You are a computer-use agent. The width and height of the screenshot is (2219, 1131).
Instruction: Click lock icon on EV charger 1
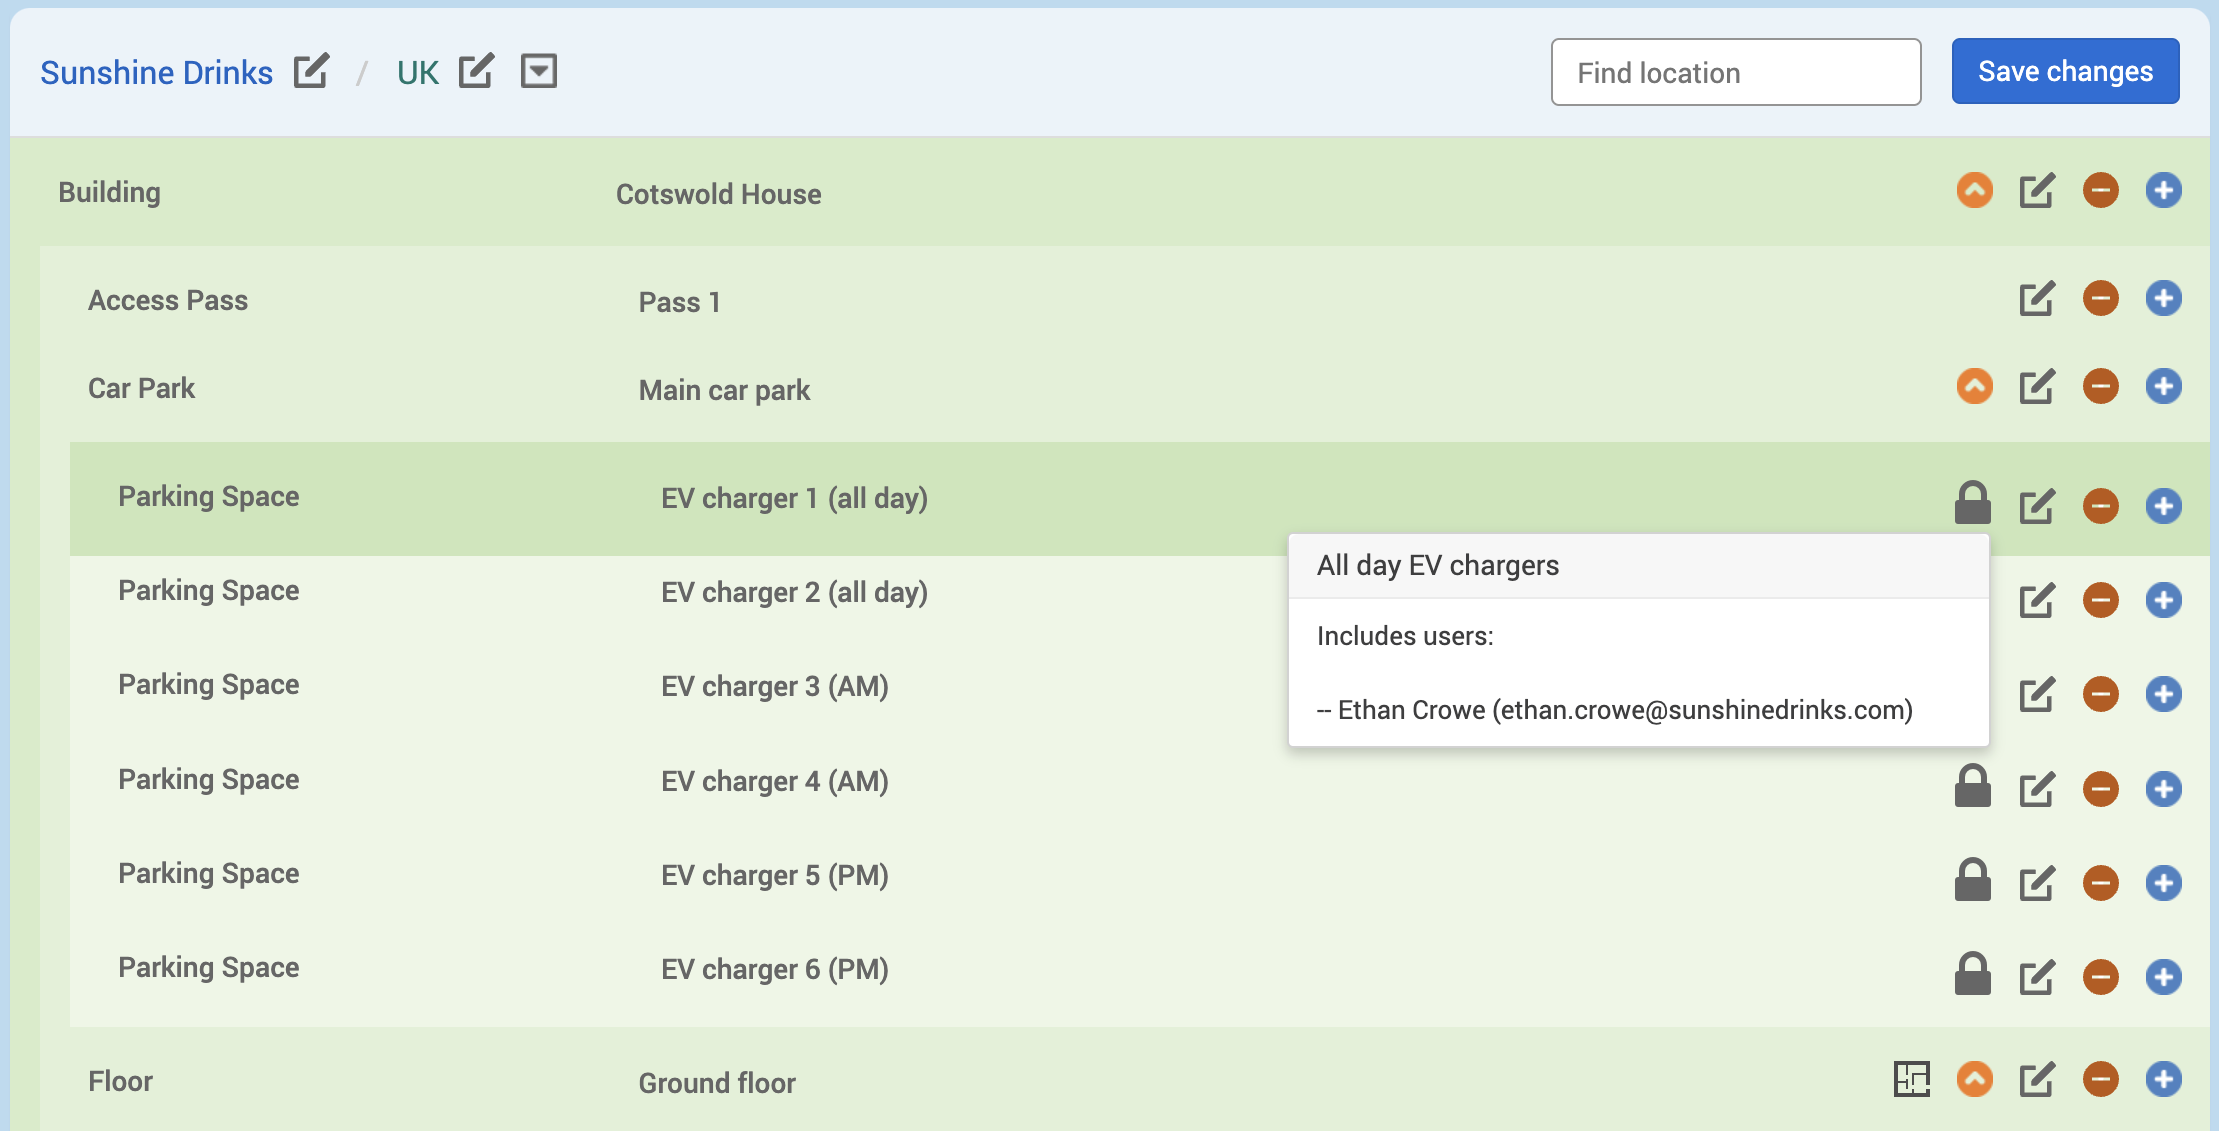(x=1972, y=503)
